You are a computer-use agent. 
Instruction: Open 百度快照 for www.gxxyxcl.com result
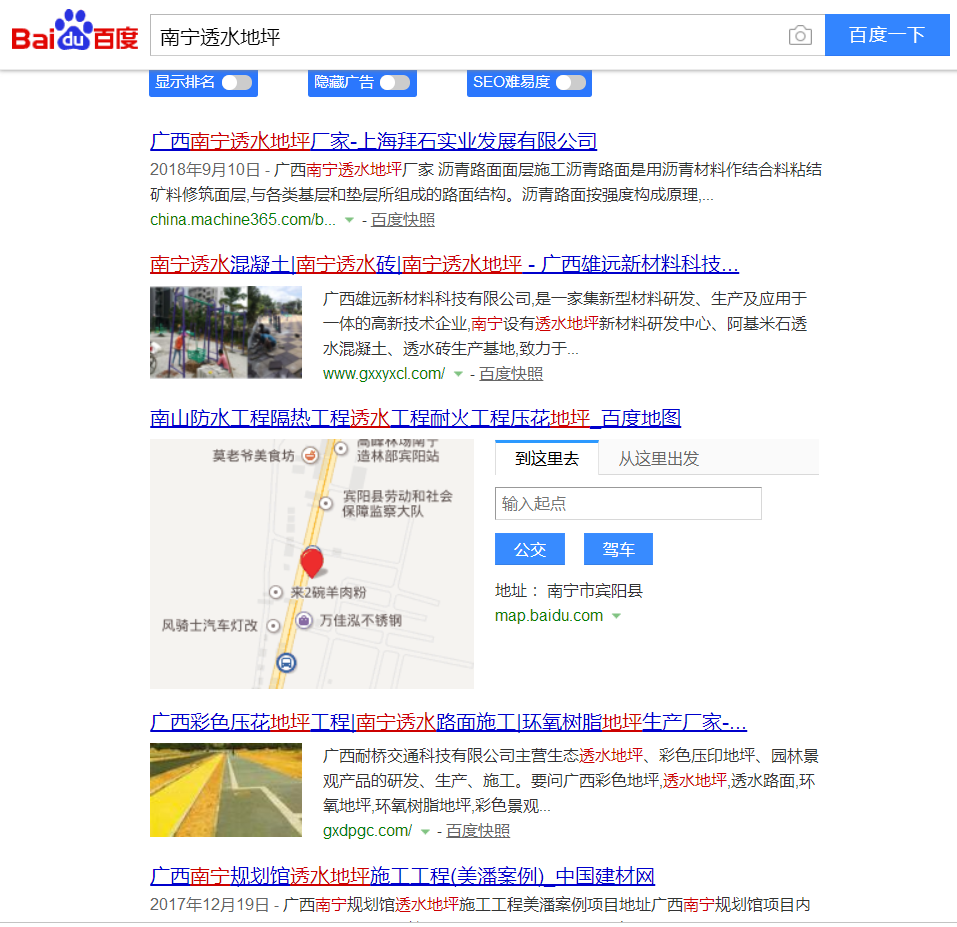coord(511,374)
